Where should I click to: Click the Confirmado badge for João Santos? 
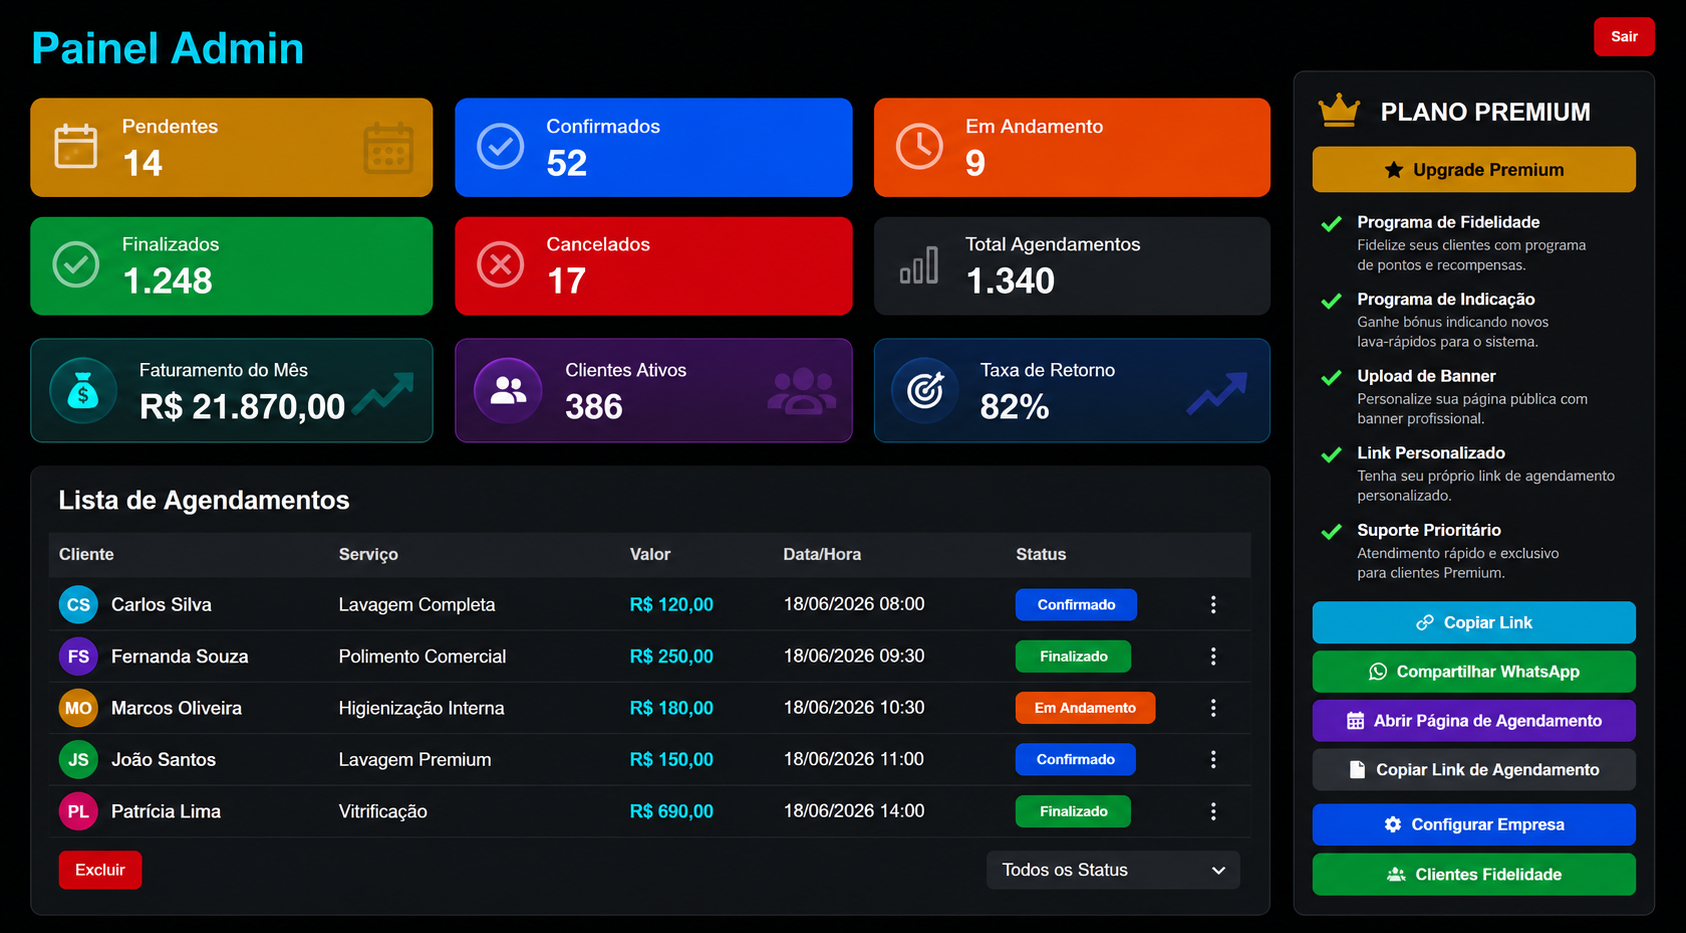1075,759
